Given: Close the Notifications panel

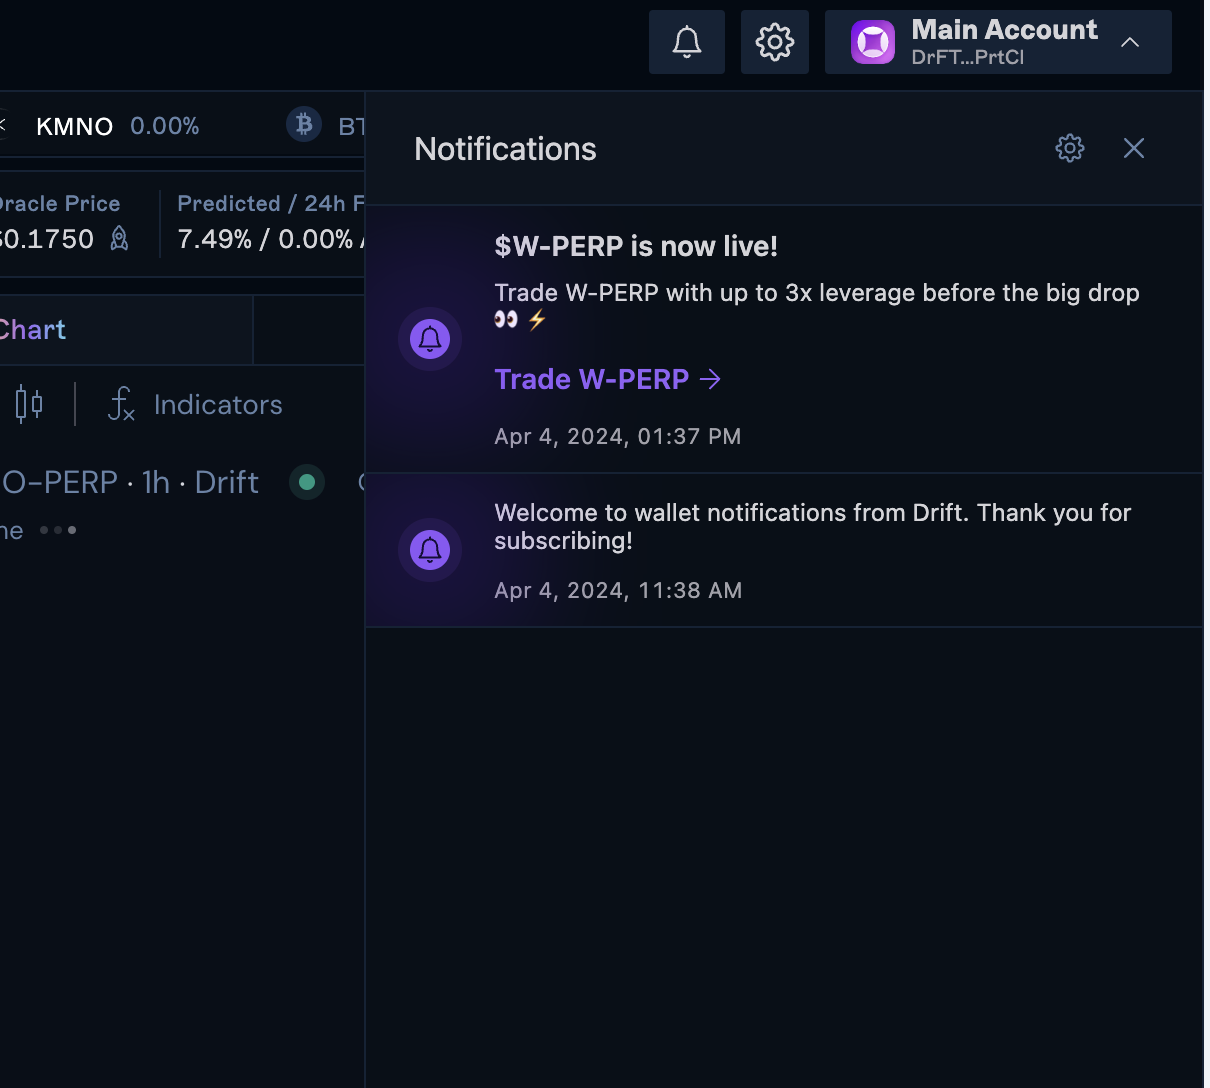Looking at the screenshot, I should (1133, 148).
